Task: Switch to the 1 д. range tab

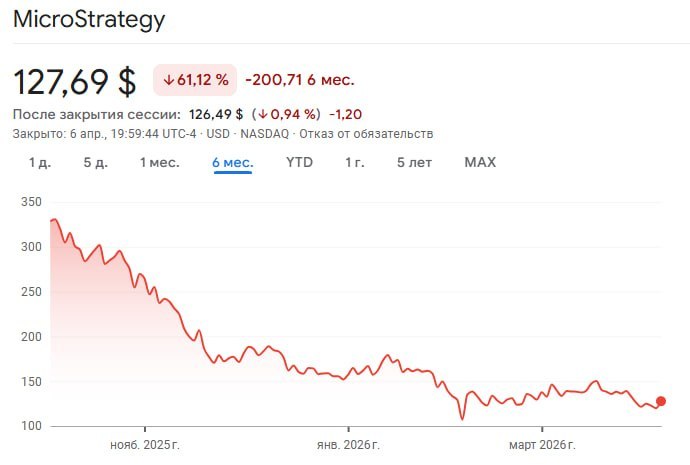Action: (39, 162)
